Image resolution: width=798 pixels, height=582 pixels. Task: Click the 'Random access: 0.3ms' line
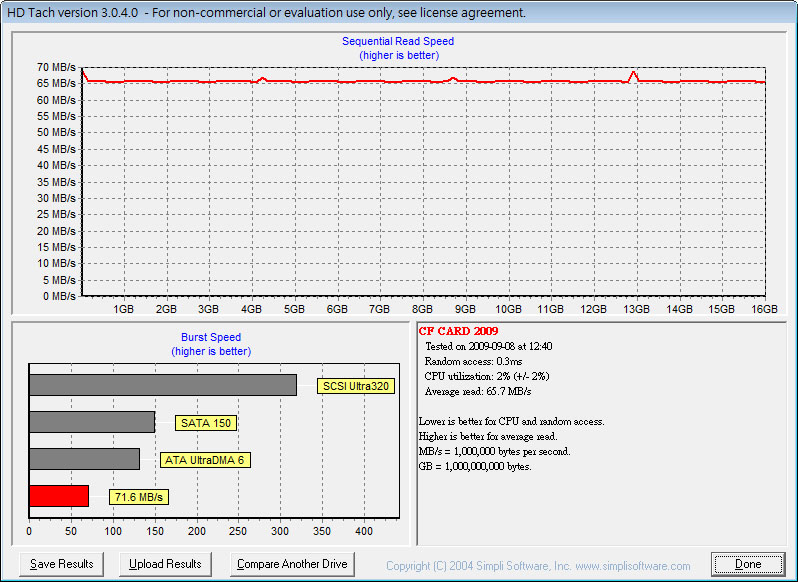(x=473, y=362)
